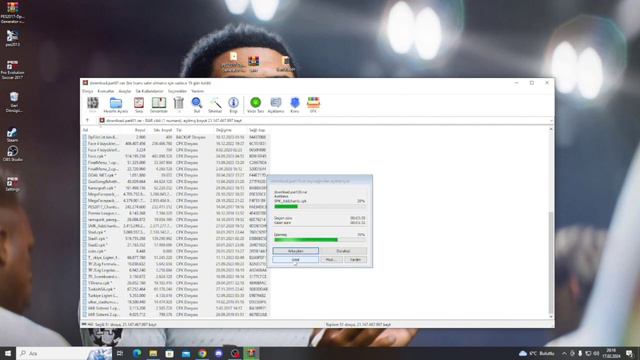
Task: Expand the archive path address dropdown
Action: [x=551, y=120]
